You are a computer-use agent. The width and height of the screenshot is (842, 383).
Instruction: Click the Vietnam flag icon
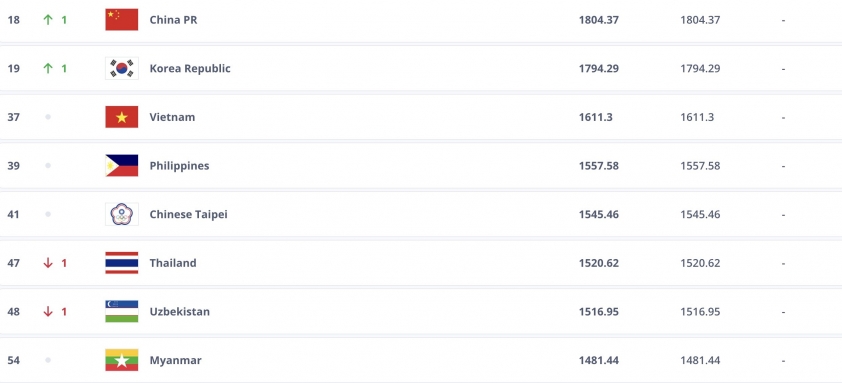coord(122,117)
